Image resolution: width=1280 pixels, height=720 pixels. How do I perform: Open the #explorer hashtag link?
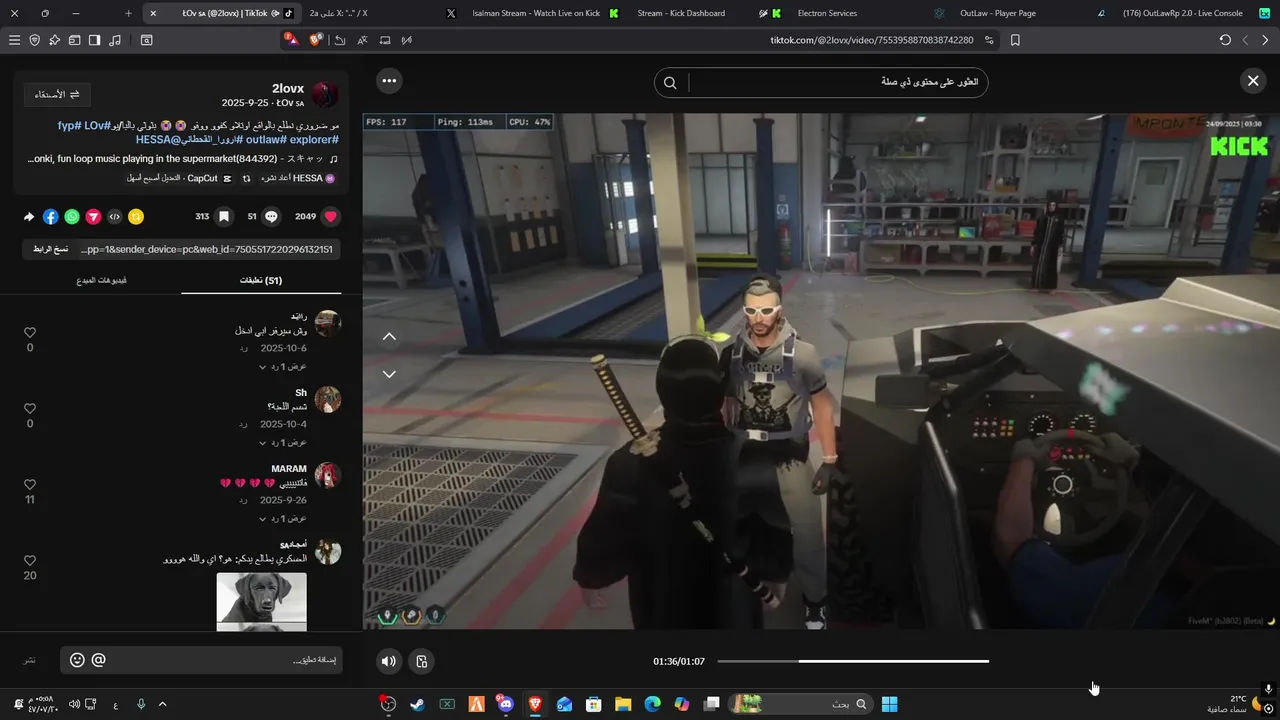click(x=313, y=140)
